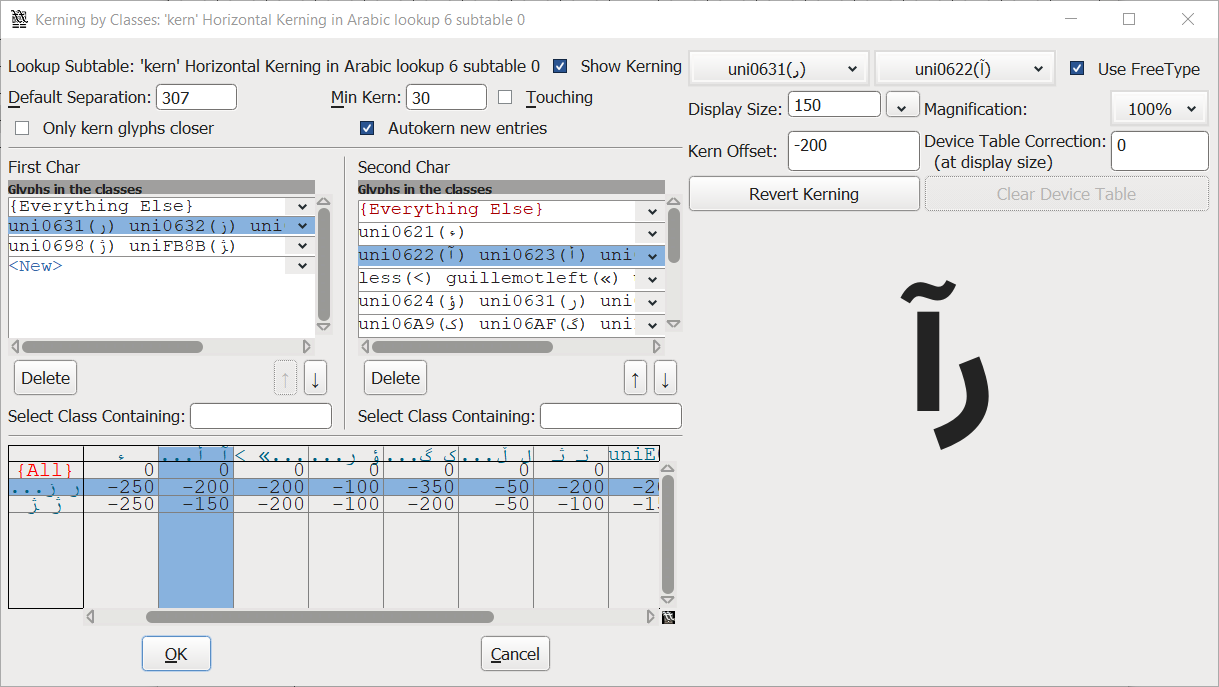1219x687 pixels.
Task: Expand the chevron on the <New> class row
Action: click(x=301, y=265)
